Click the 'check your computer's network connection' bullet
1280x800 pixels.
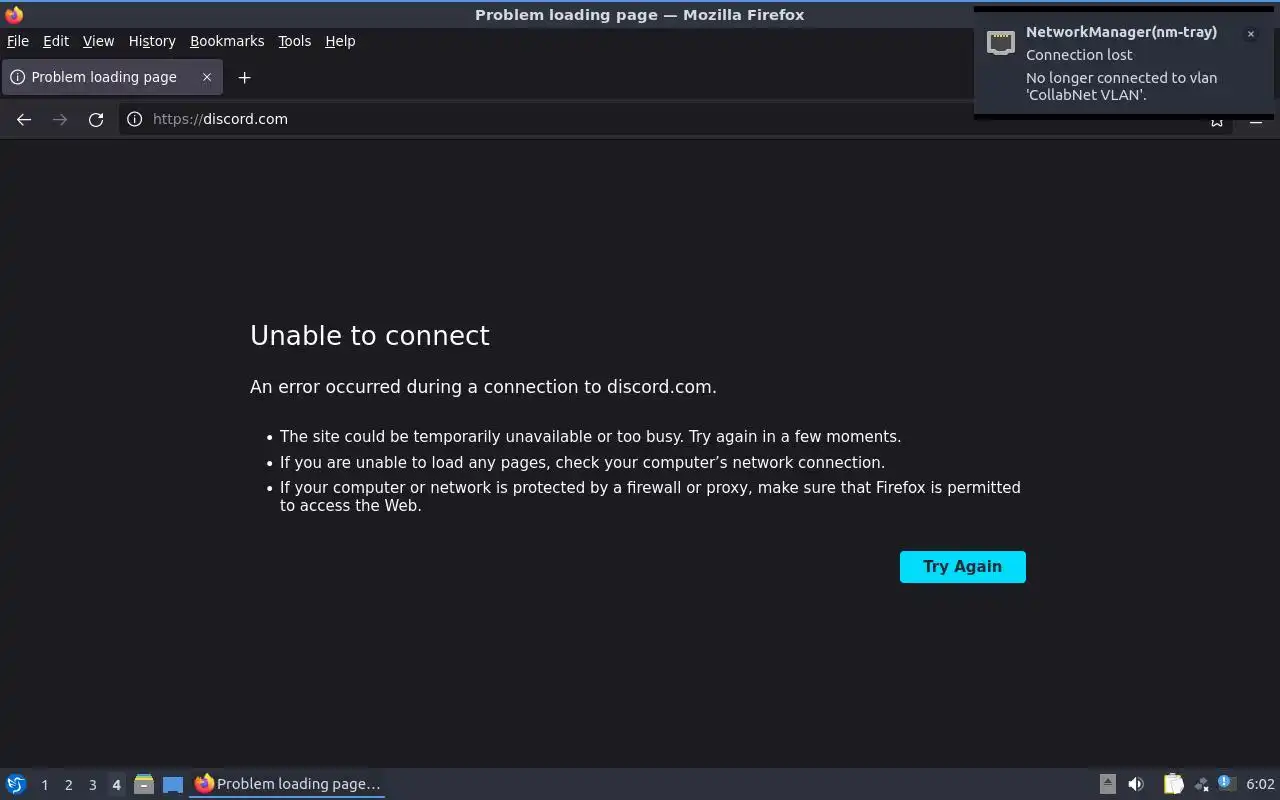coord(582,463)
